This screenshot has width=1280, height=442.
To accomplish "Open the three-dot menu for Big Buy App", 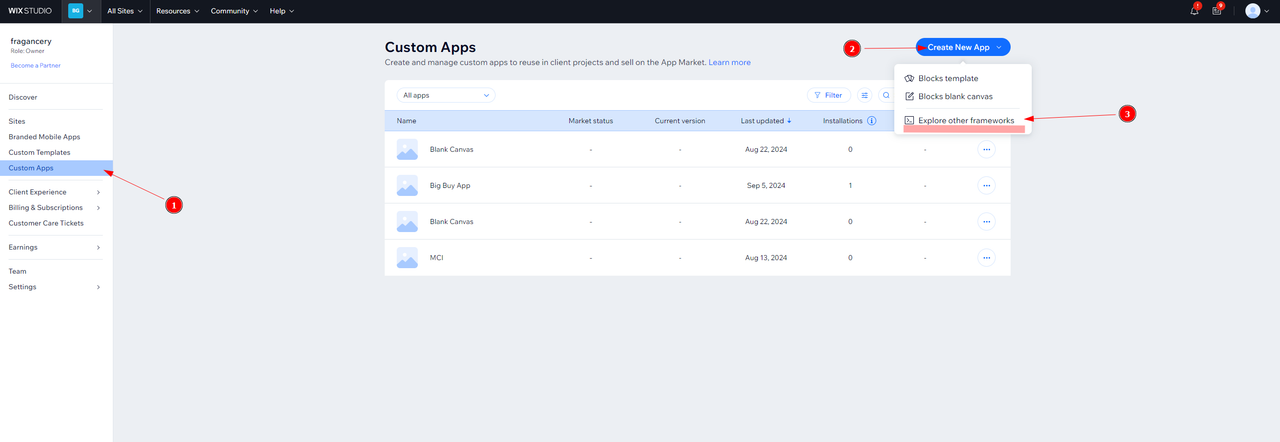I will [986, 185].
